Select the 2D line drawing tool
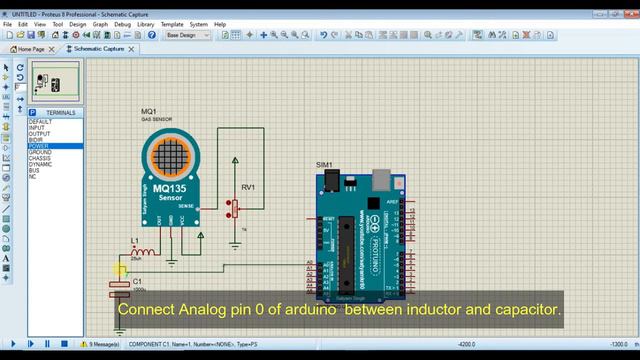This screenshot has height=360, width=640. (x=6, y=209)
